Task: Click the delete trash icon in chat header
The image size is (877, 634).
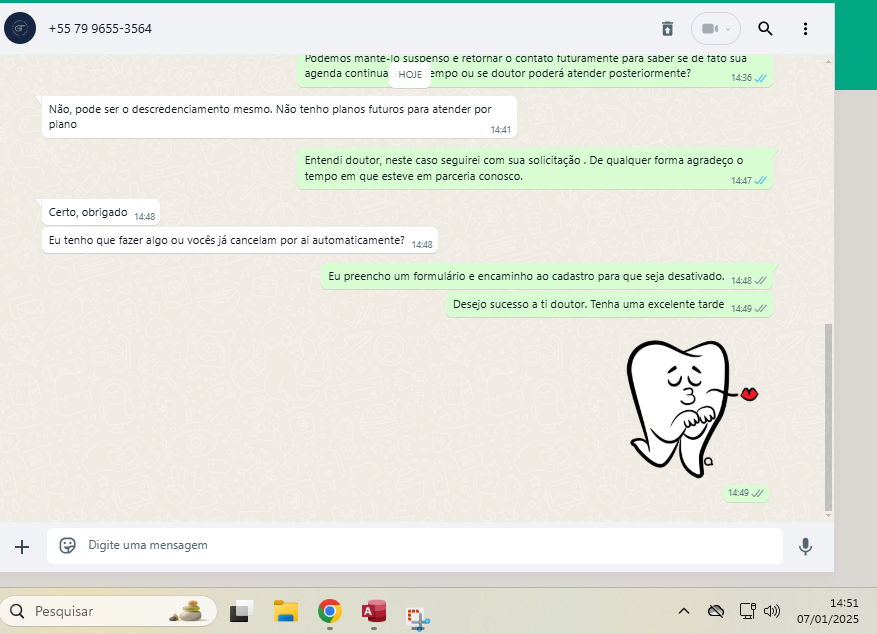Action: click(x=667, y=29)
